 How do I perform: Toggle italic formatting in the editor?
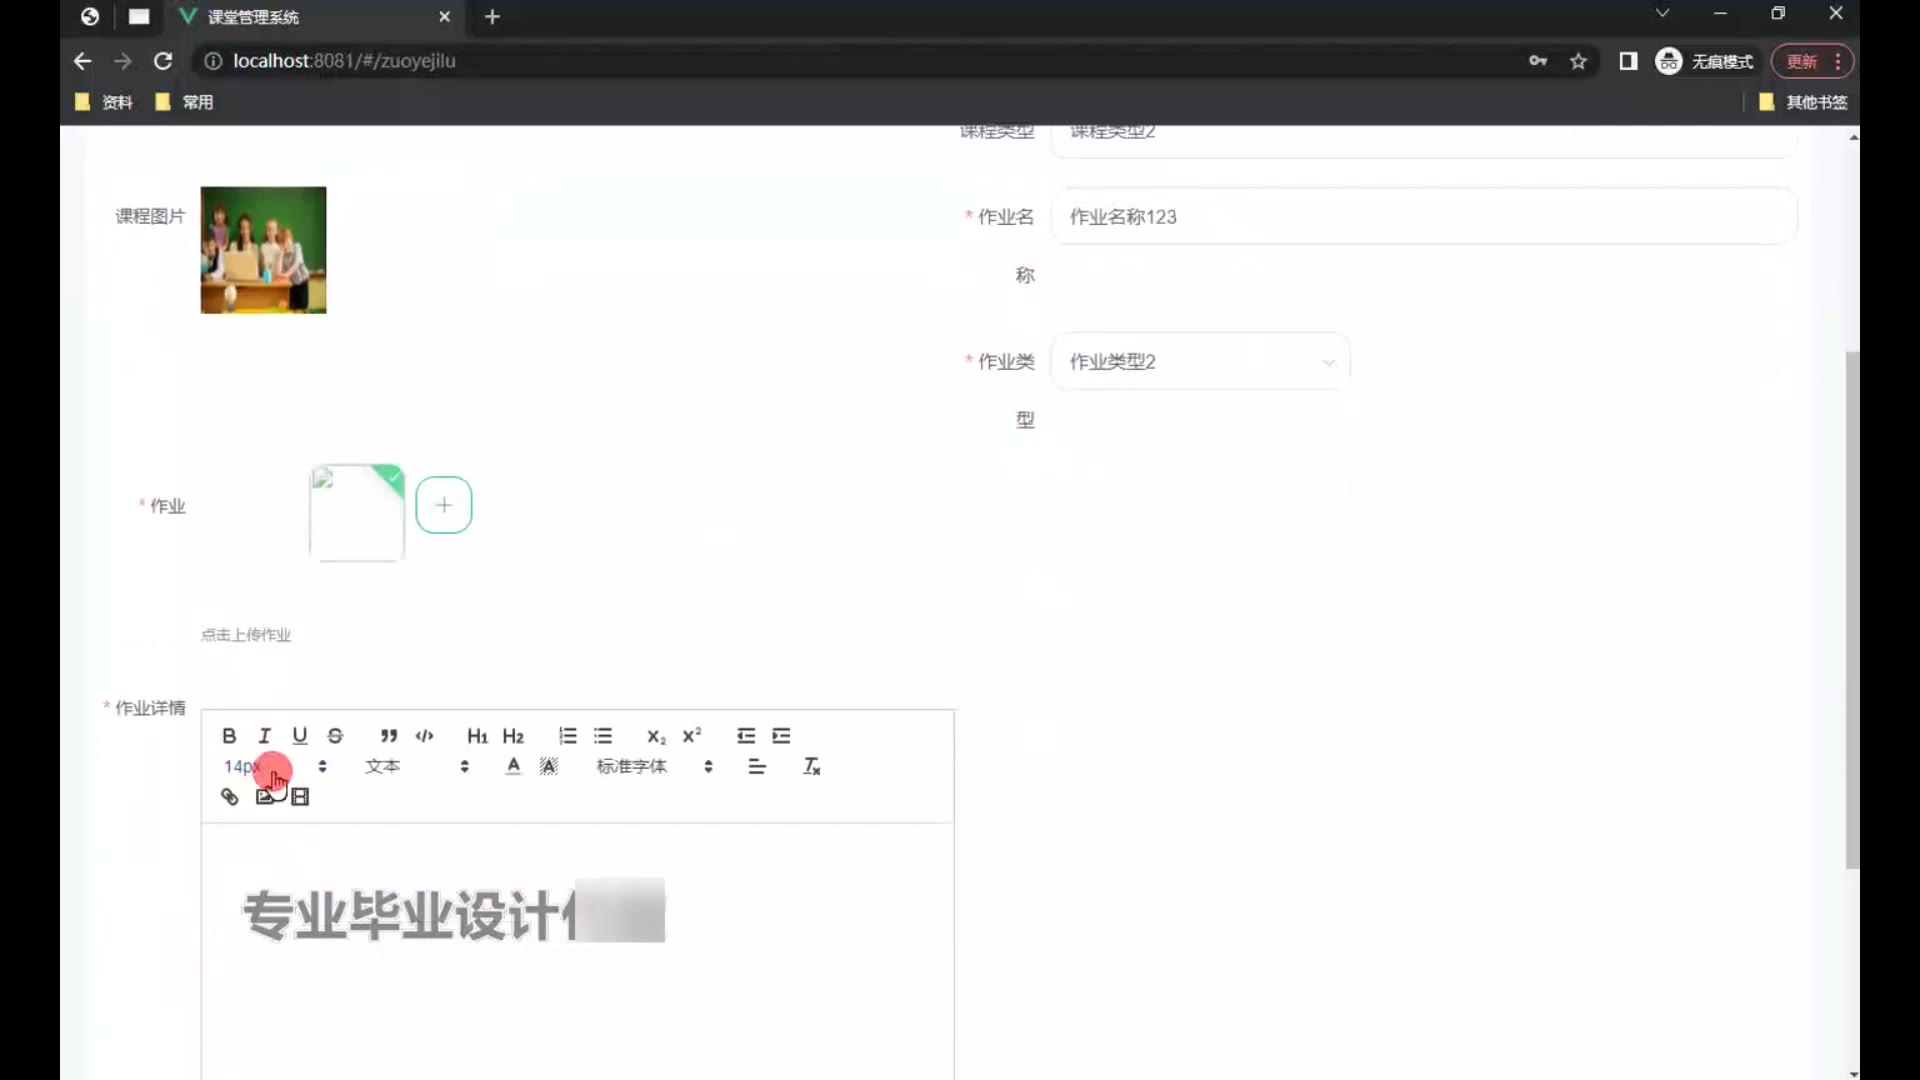tap(265, 736)
